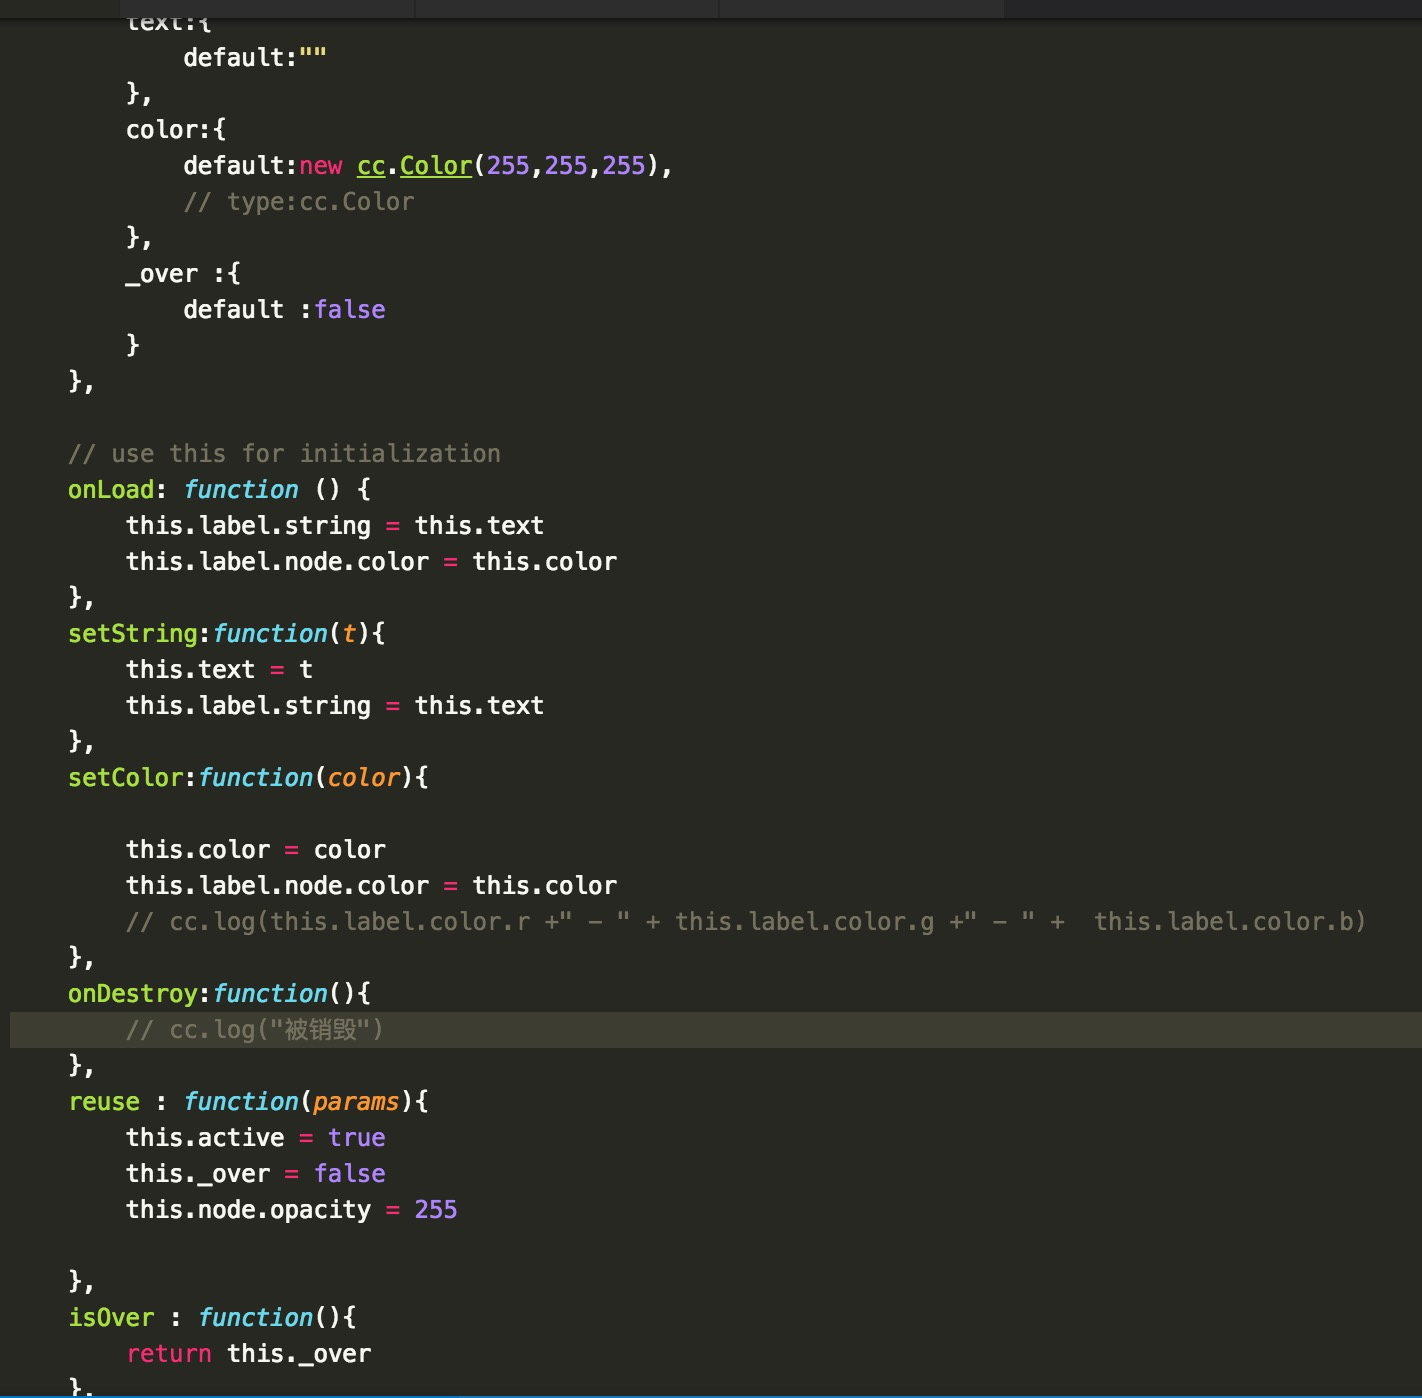The image size is (1422, 1398).
Task: Place cursor on setString function name
Action: [x=133, y=634]
